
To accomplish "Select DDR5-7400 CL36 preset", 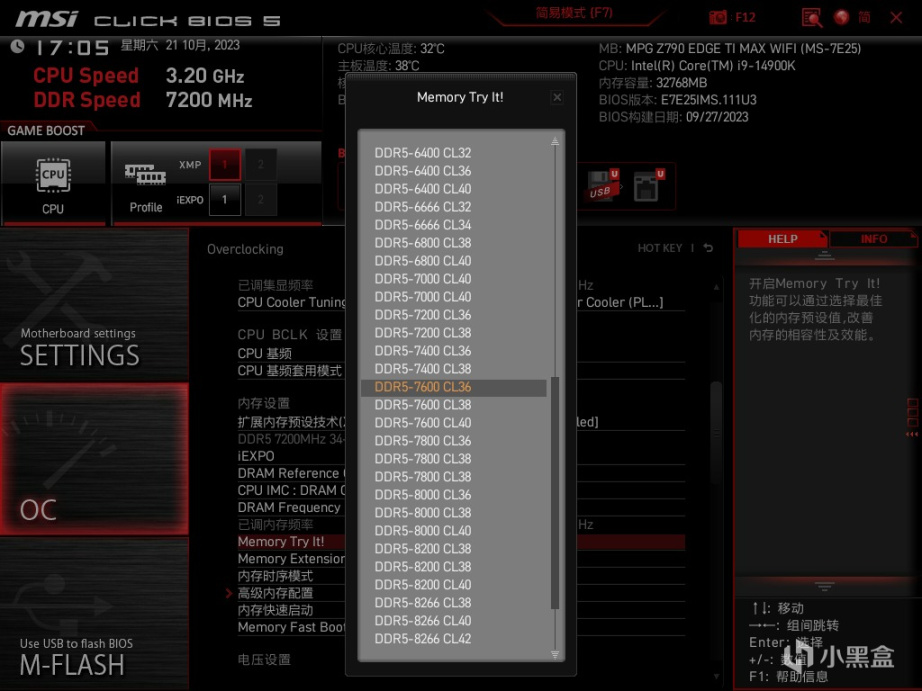I will [423, 351].
